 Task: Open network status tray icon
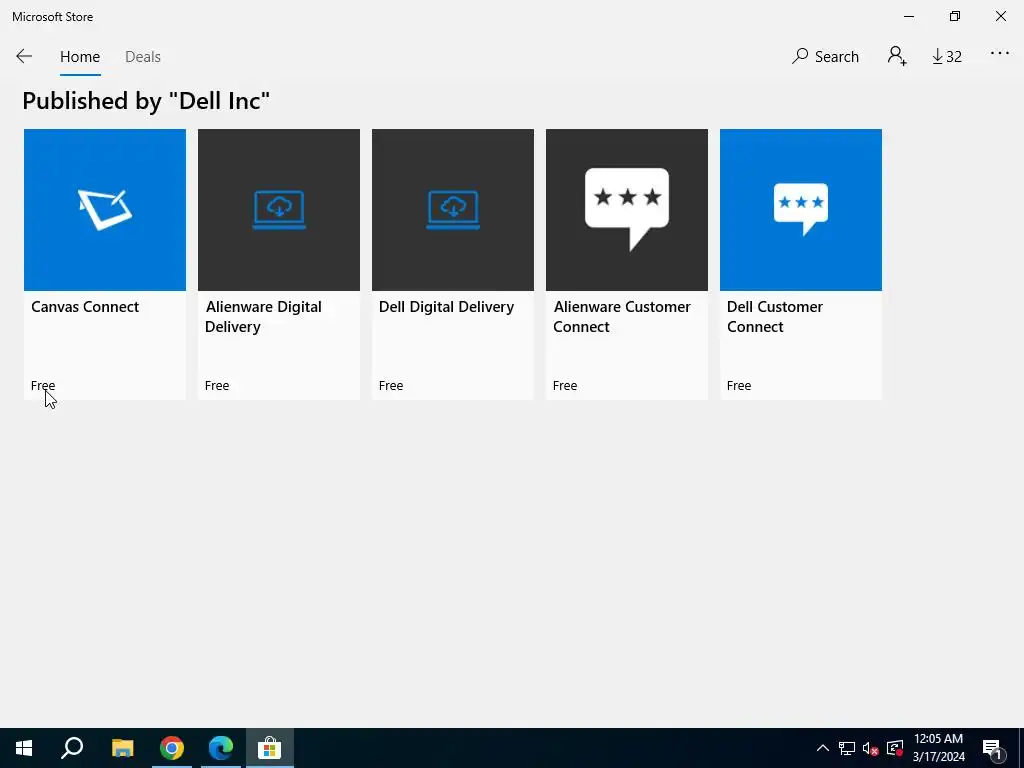point(847,748)
